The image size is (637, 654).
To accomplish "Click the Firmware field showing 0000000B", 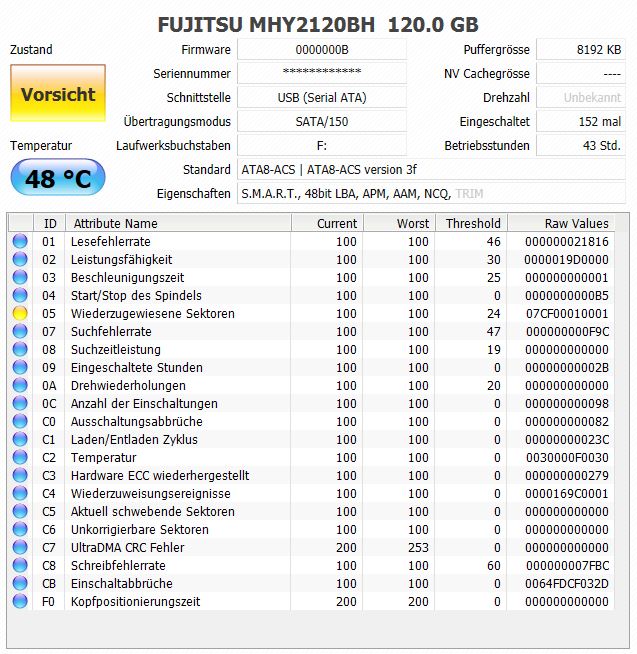I will pos(322,50).
